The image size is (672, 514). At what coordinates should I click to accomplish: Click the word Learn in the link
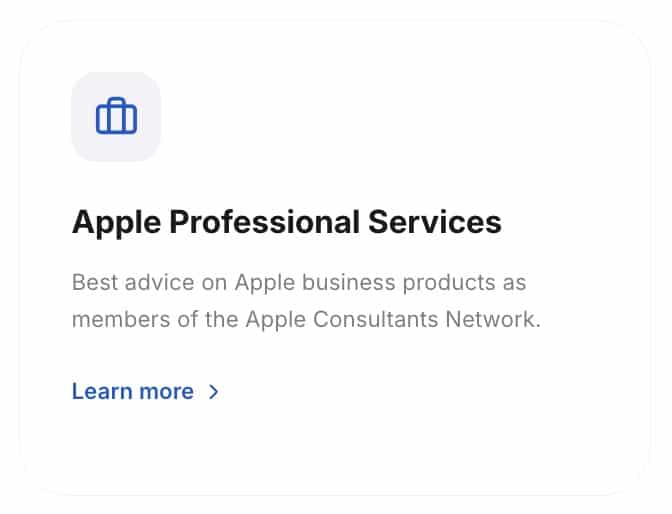pos(101,391)
